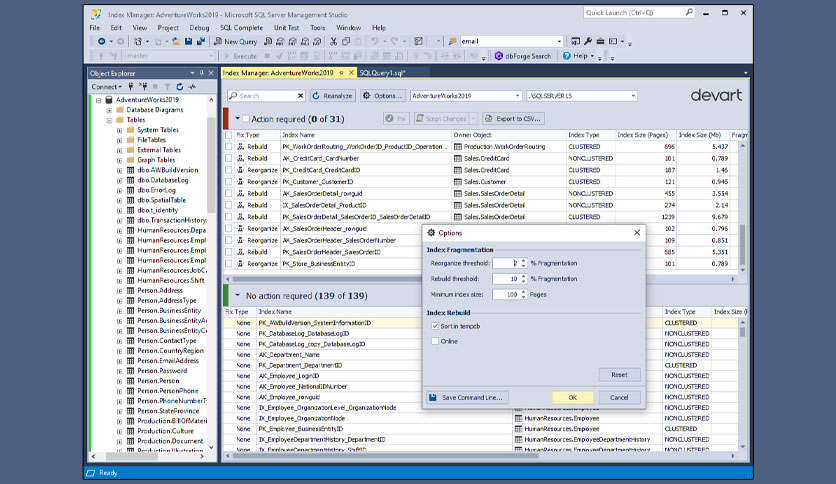
Task: Click the Refresh icon in Object Explorer
Action: point(180,86)
